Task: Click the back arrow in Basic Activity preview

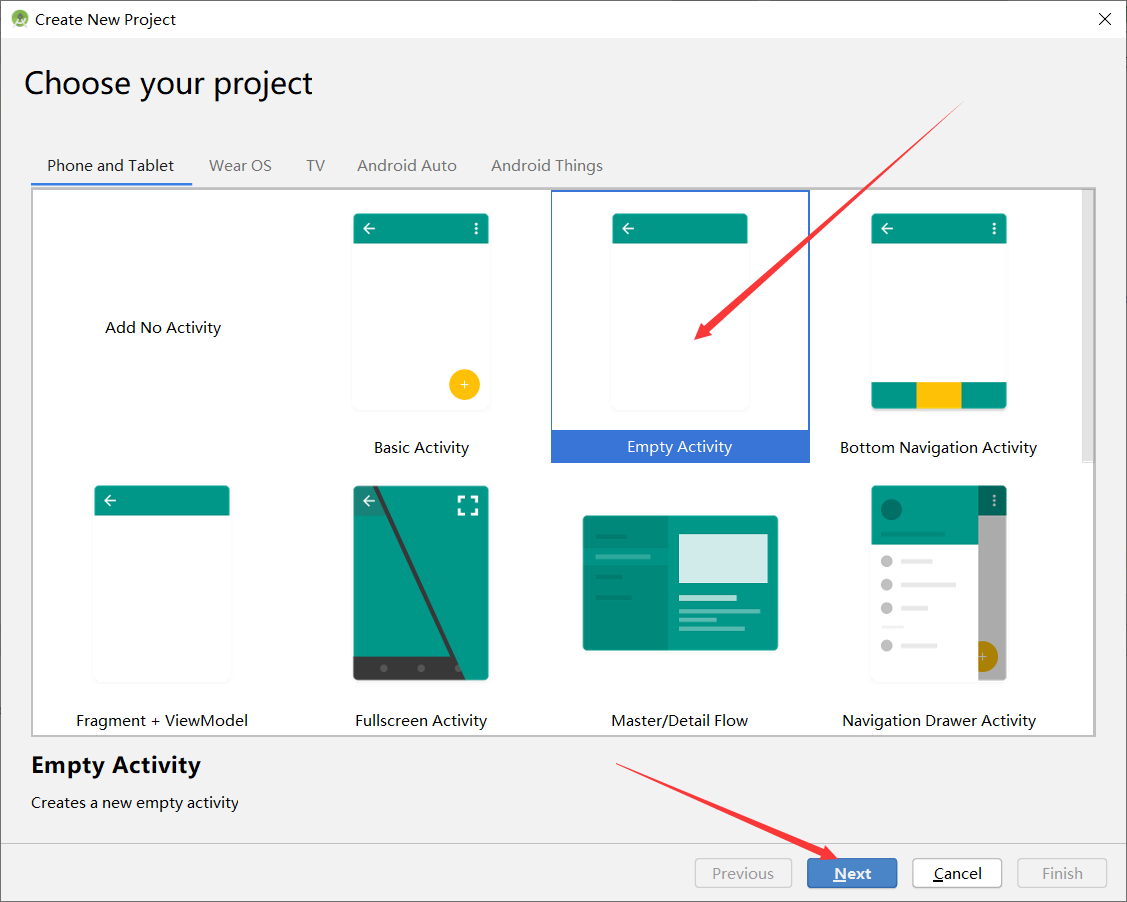Action: coord(369,229)
